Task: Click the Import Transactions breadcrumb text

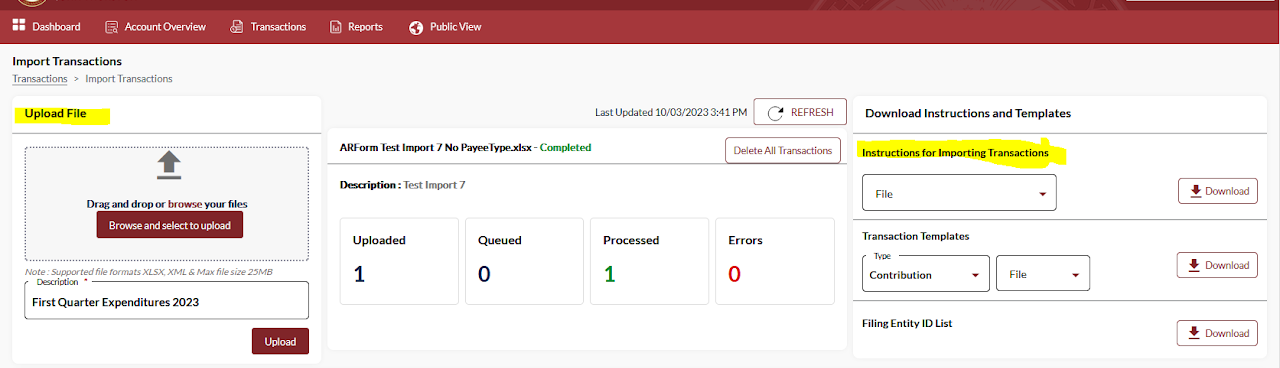Action: tap(129, 78)
